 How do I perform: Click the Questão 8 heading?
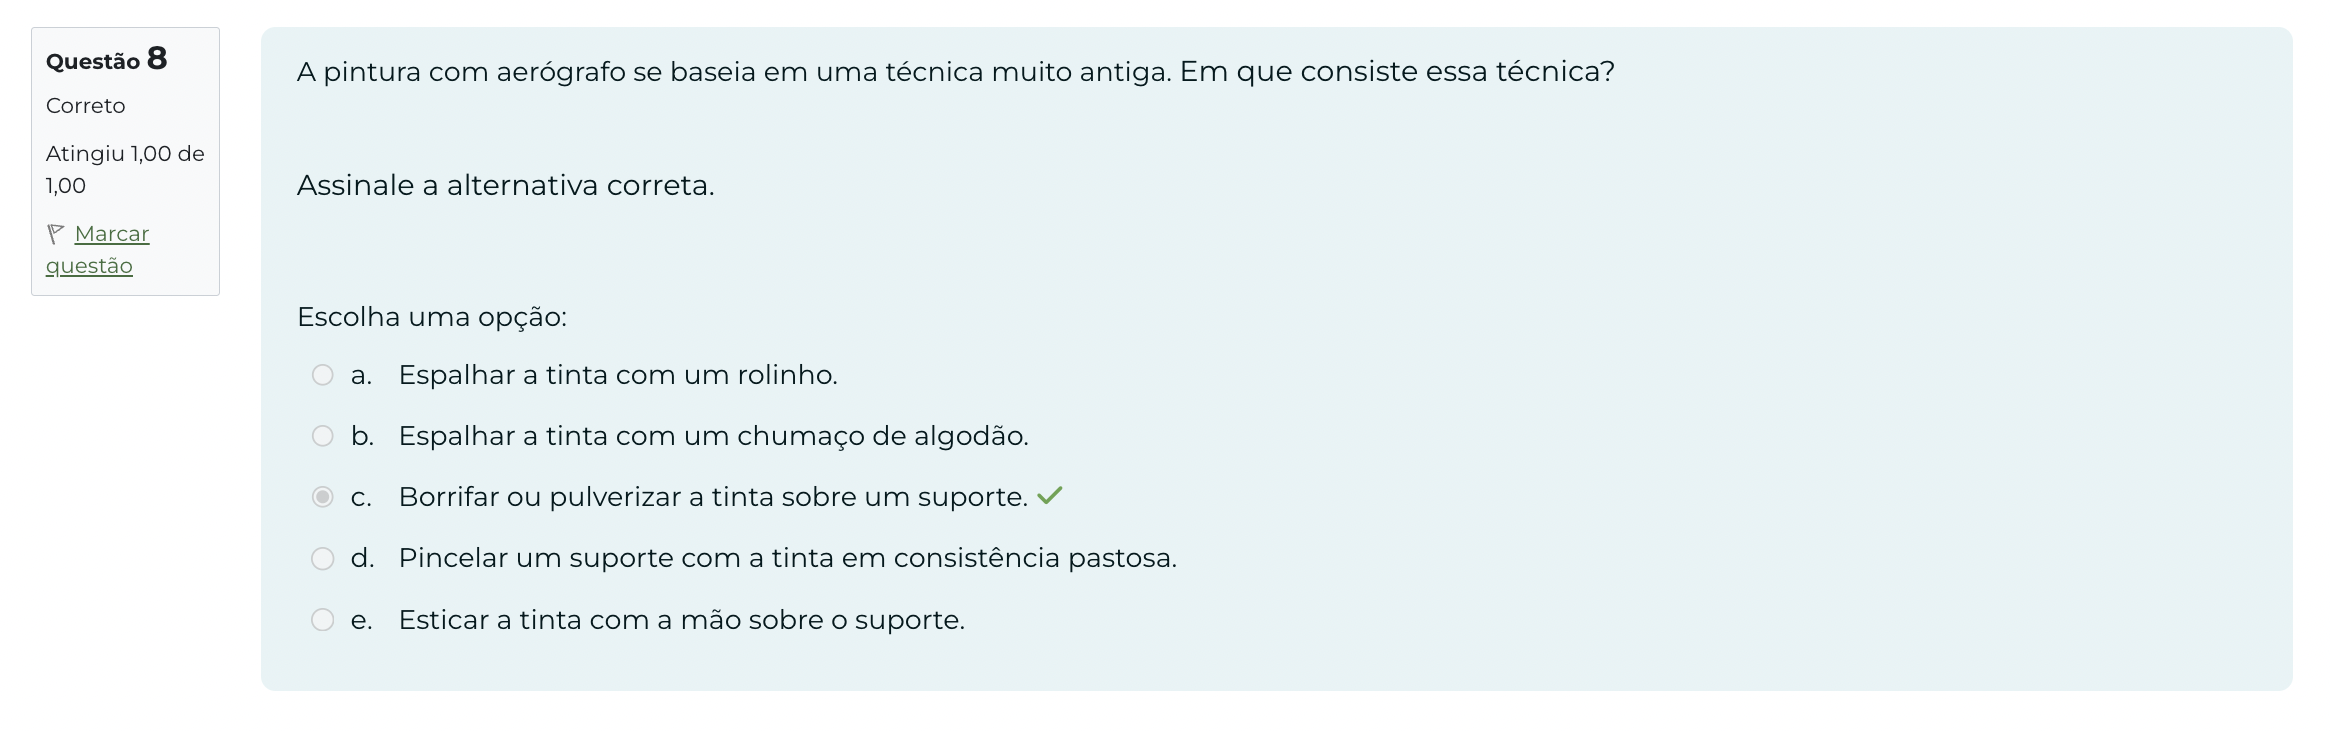[x=106, y=60]
